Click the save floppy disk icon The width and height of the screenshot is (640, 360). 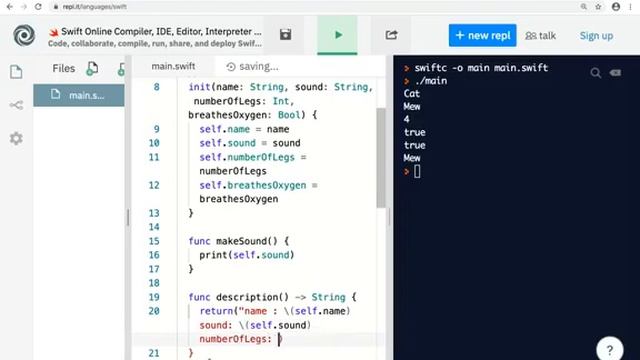click(x=285, y=35)
